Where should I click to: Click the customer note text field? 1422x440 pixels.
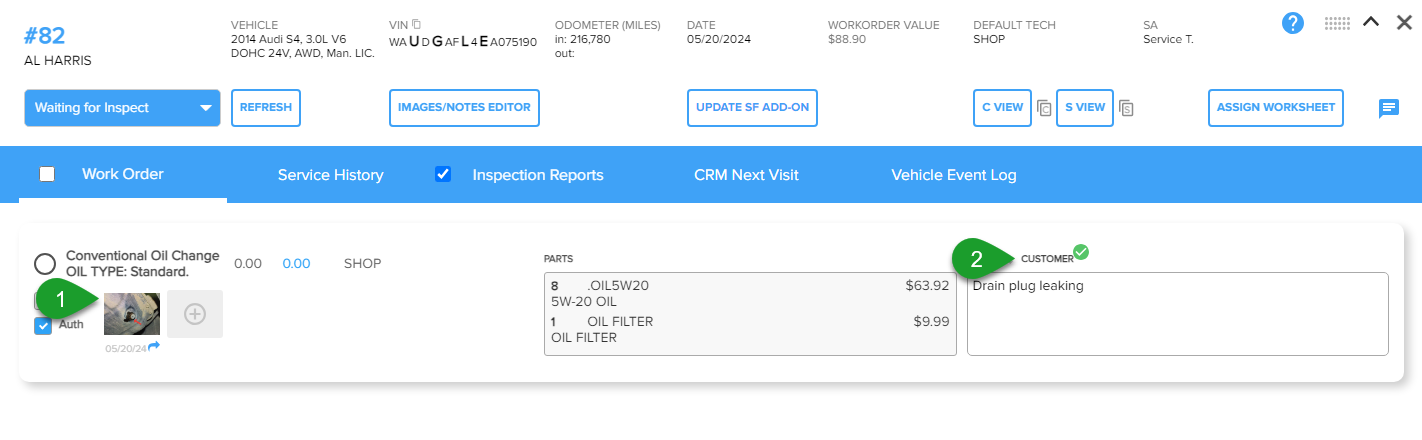1178,314
